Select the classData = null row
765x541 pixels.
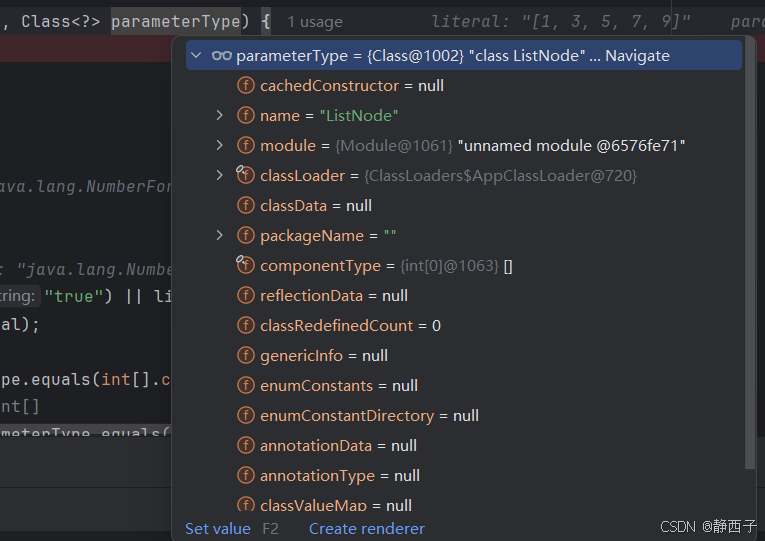(x=463, y=205)
